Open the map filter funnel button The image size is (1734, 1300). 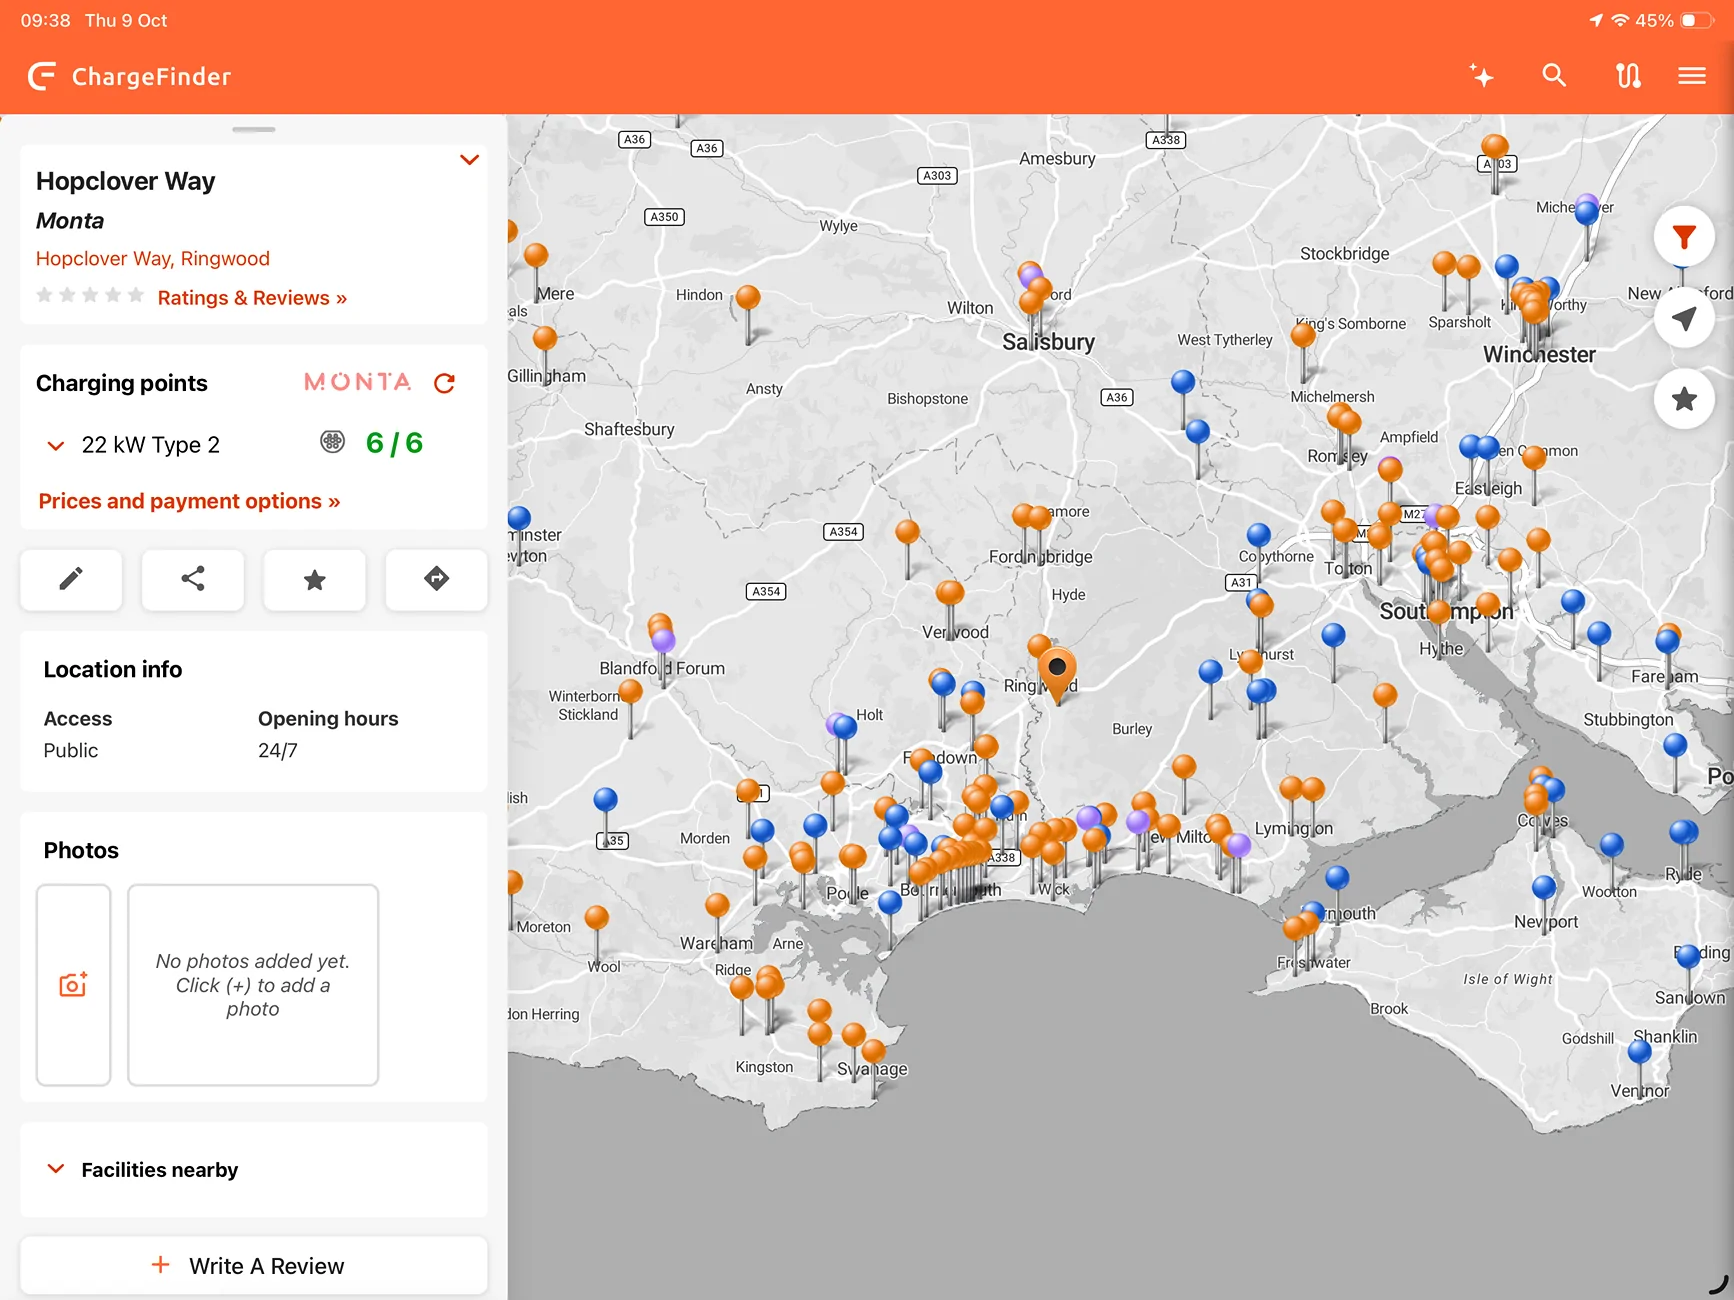click(x=1685, y=237)
